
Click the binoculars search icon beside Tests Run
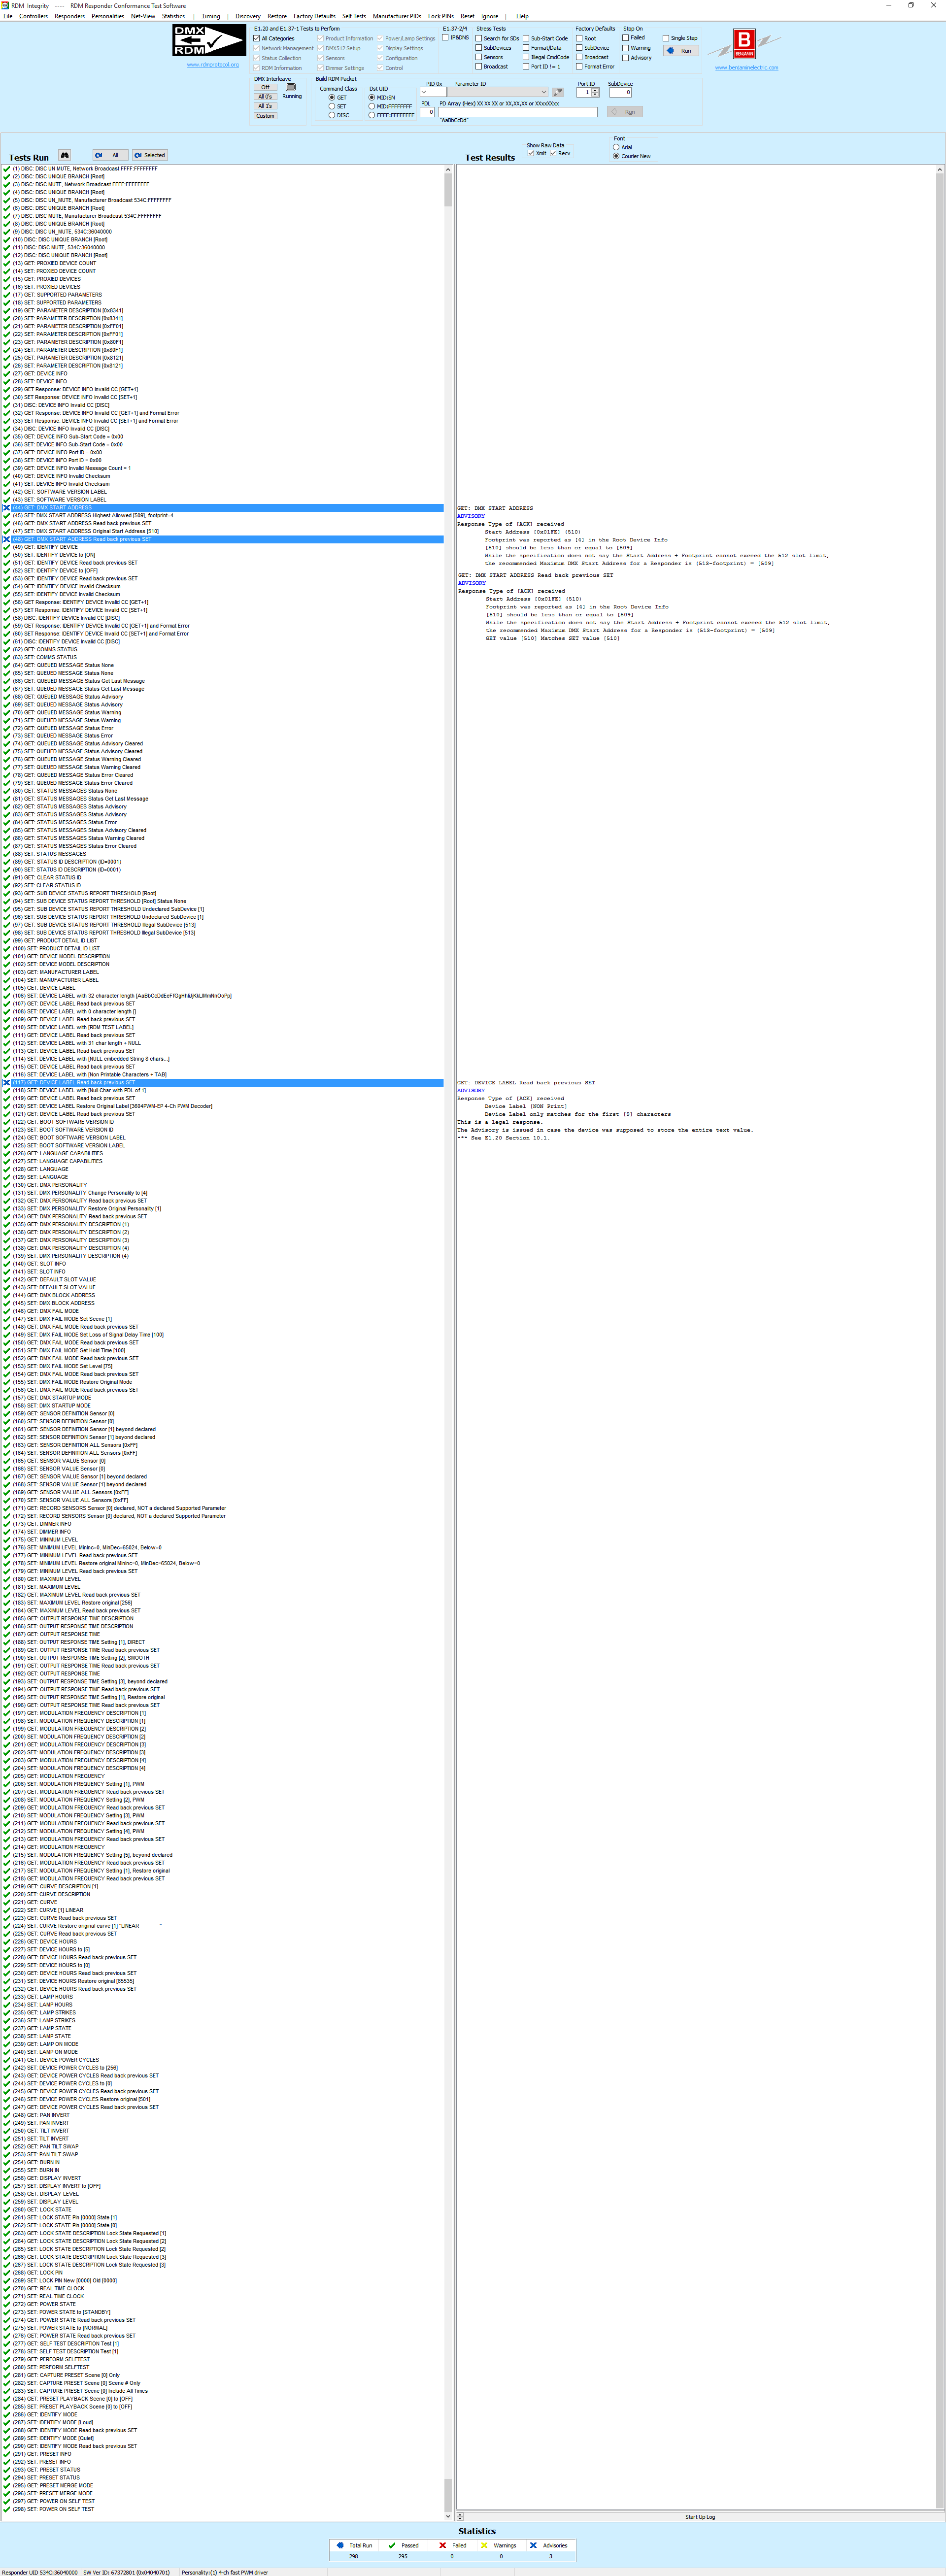pos(64,155)
